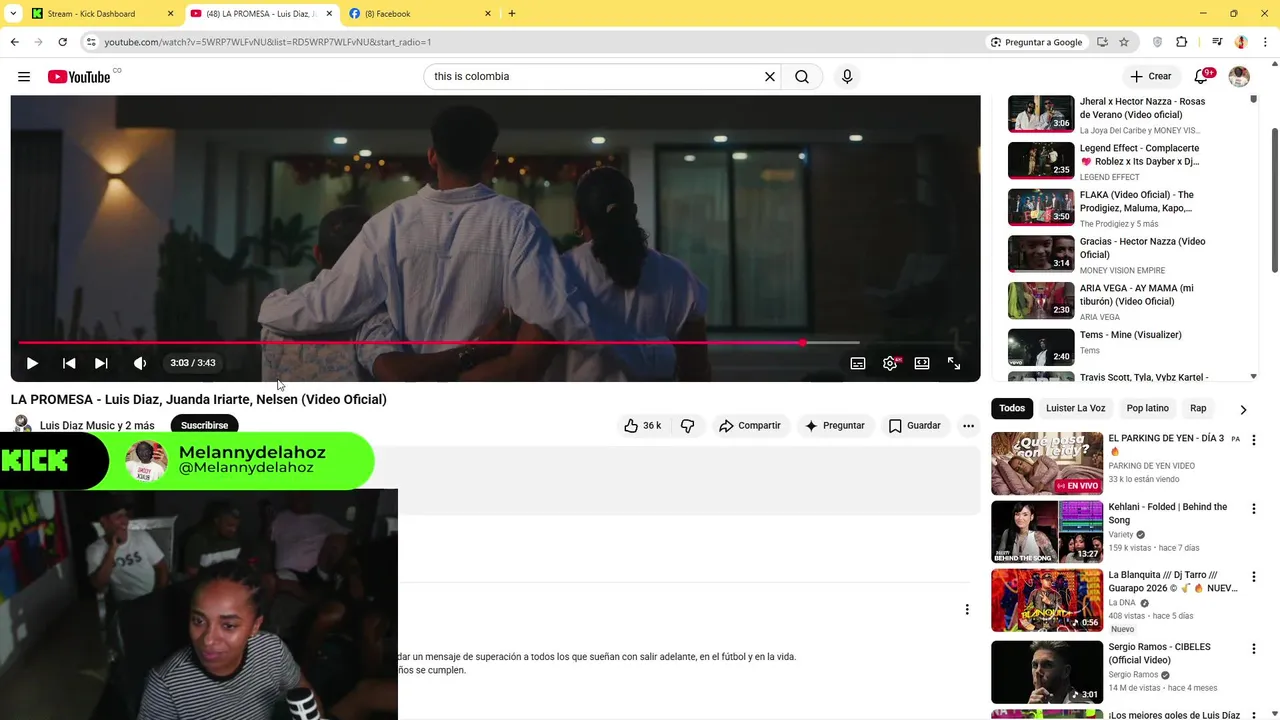
Task: Go to YouTube home via logo
Action: (79, 77)
